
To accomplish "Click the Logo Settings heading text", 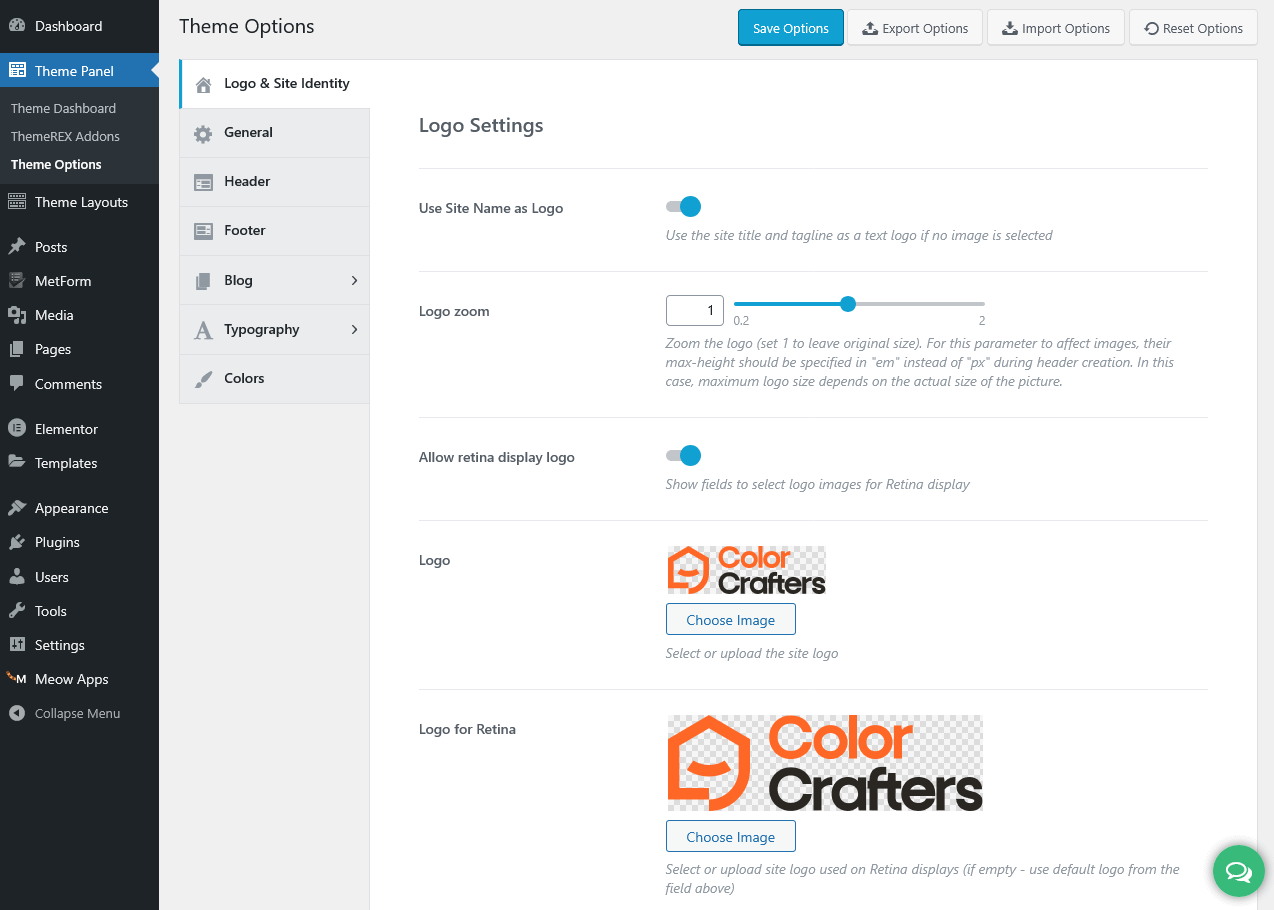I will (481, 125).
